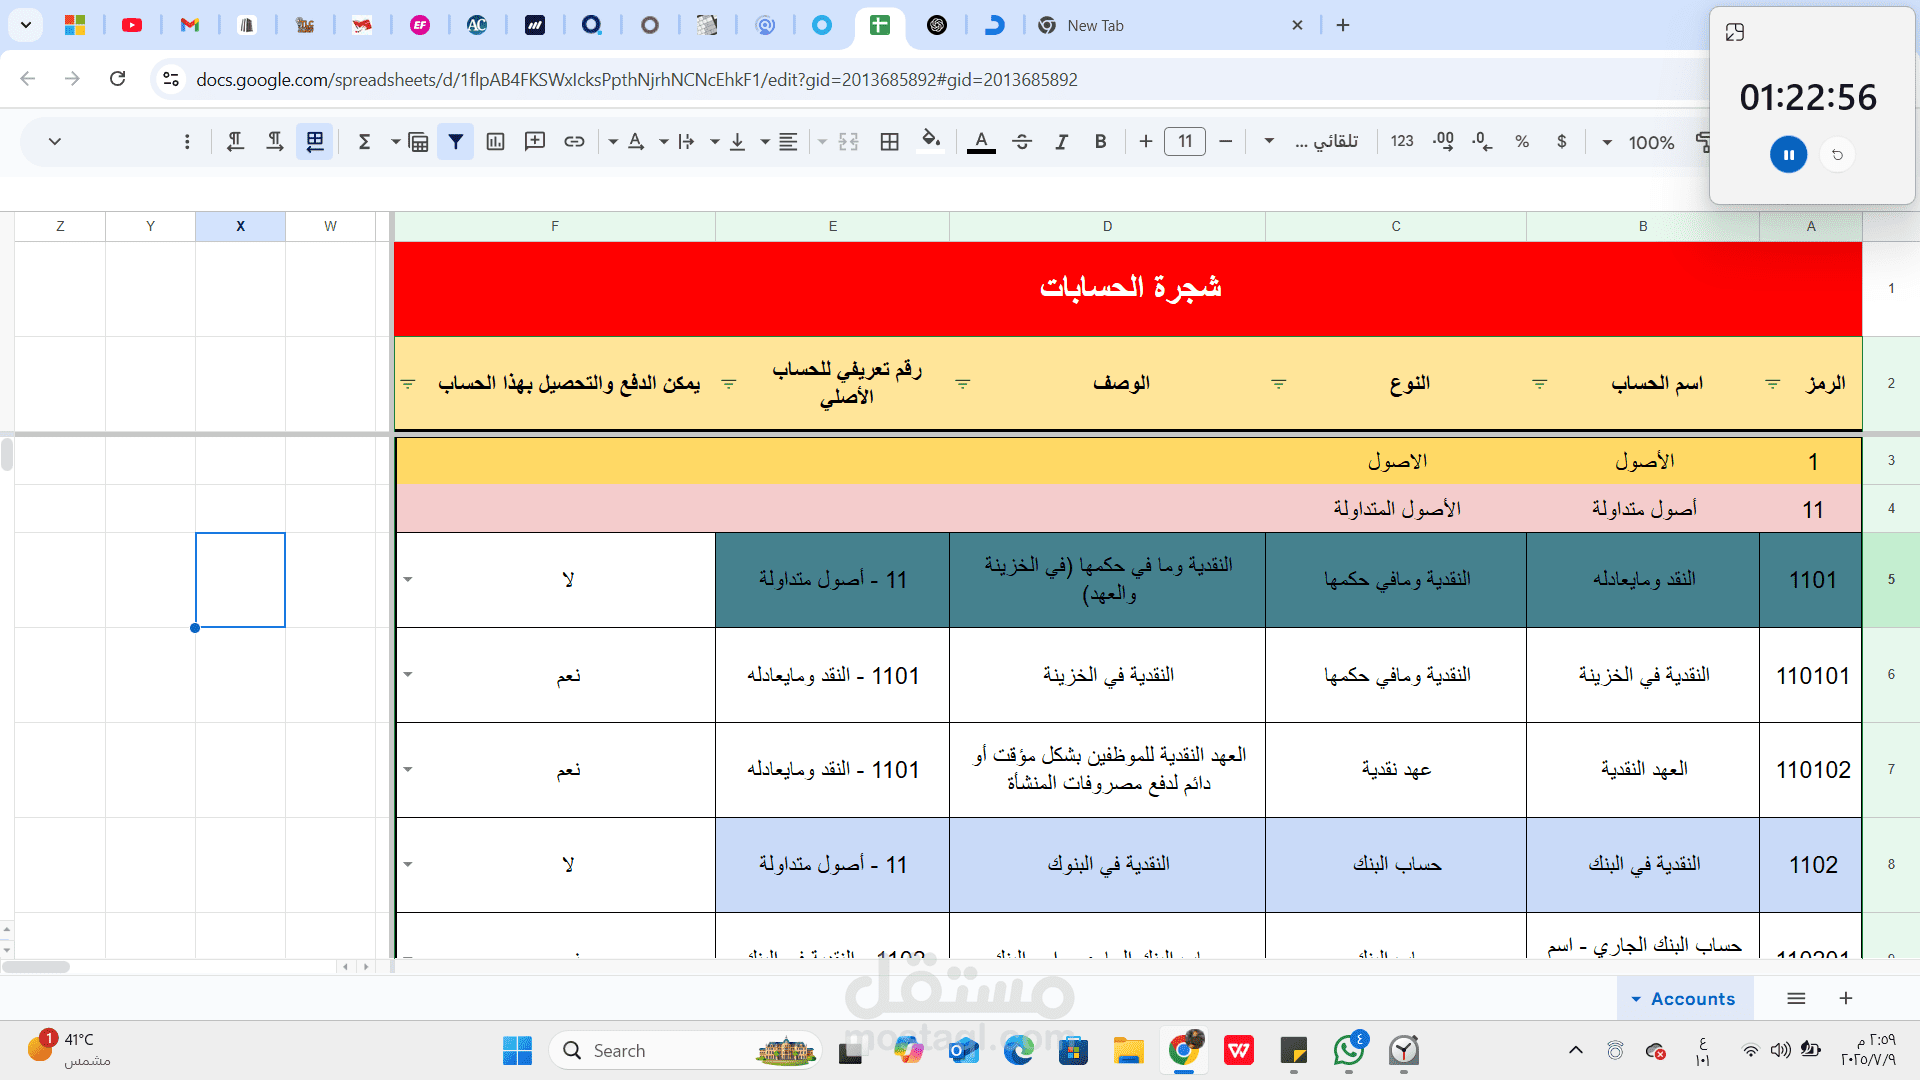
Task: Pause the screen recording timer
Action: coord(1787,155)
